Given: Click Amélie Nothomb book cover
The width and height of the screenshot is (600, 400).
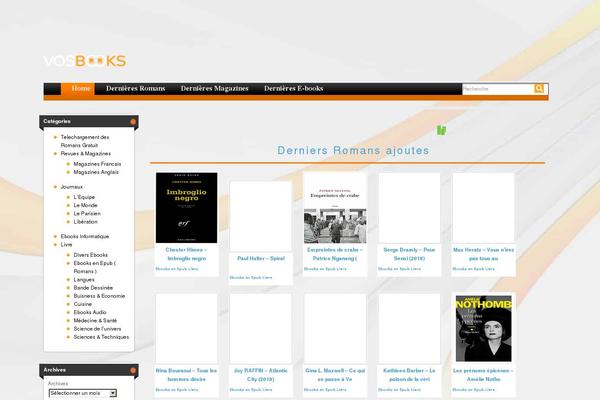Looking at the screenshot, I should 483,328.
